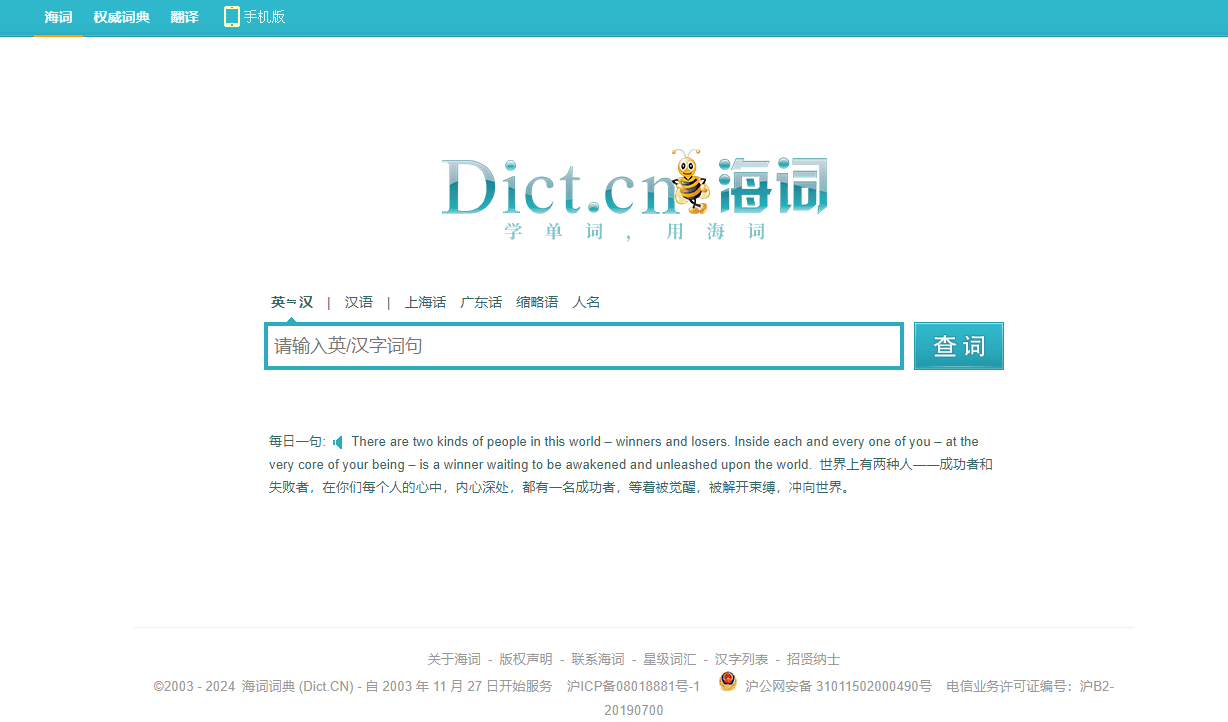Screen dimensions: 1228x722
Task: Select the 人名 lookup mode
Action: (586, 302)
